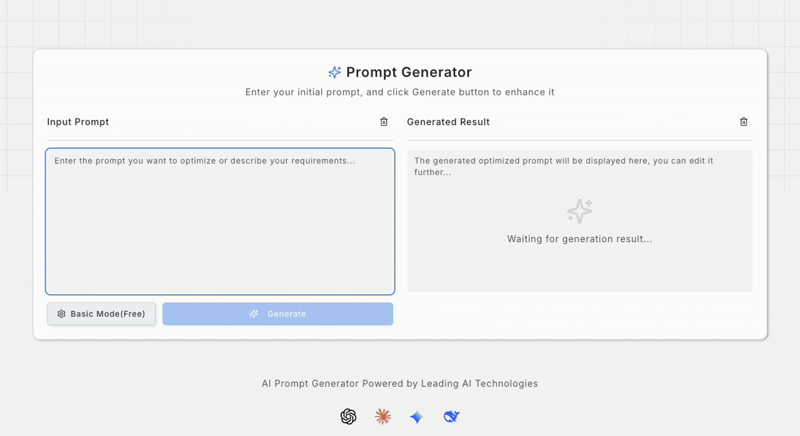Screen dimensions: 800x436
Task: Click the Prompt Generator heading
Action: point(409,72)
